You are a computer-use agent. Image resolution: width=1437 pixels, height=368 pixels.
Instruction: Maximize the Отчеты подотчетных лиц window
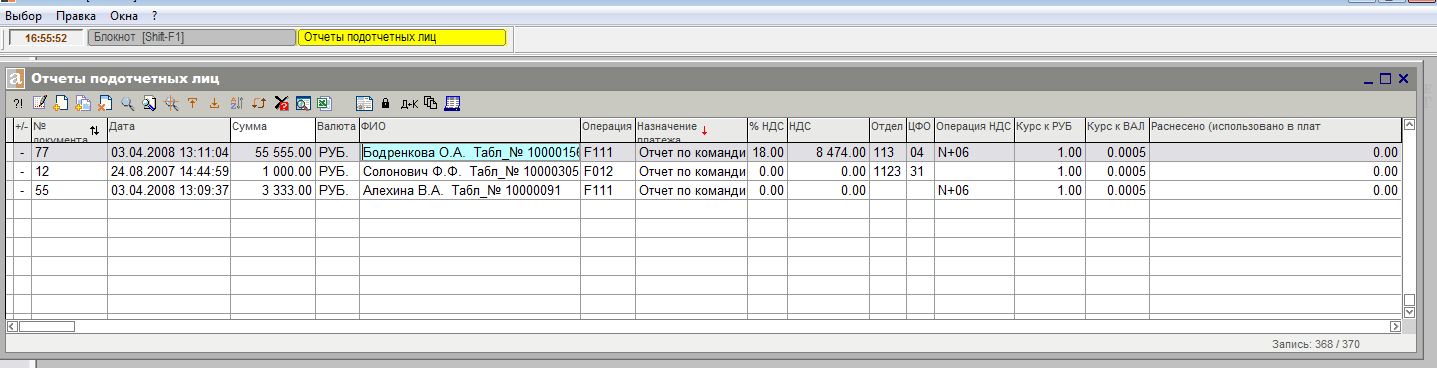1385,78
